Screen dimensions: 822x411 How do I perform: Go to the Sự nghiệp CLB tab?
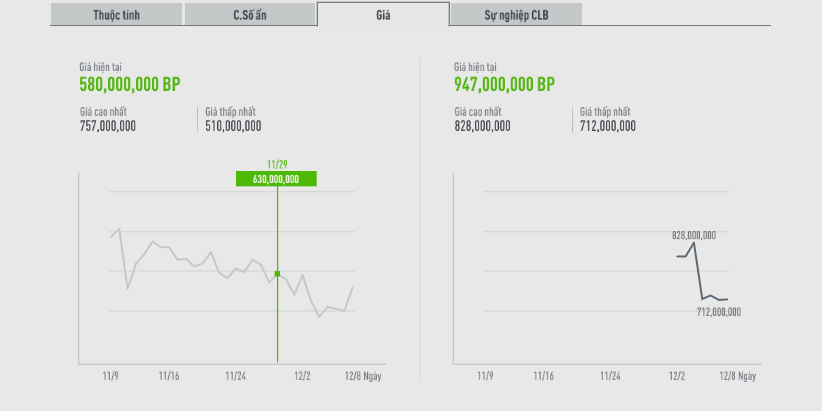pos(515,14)
